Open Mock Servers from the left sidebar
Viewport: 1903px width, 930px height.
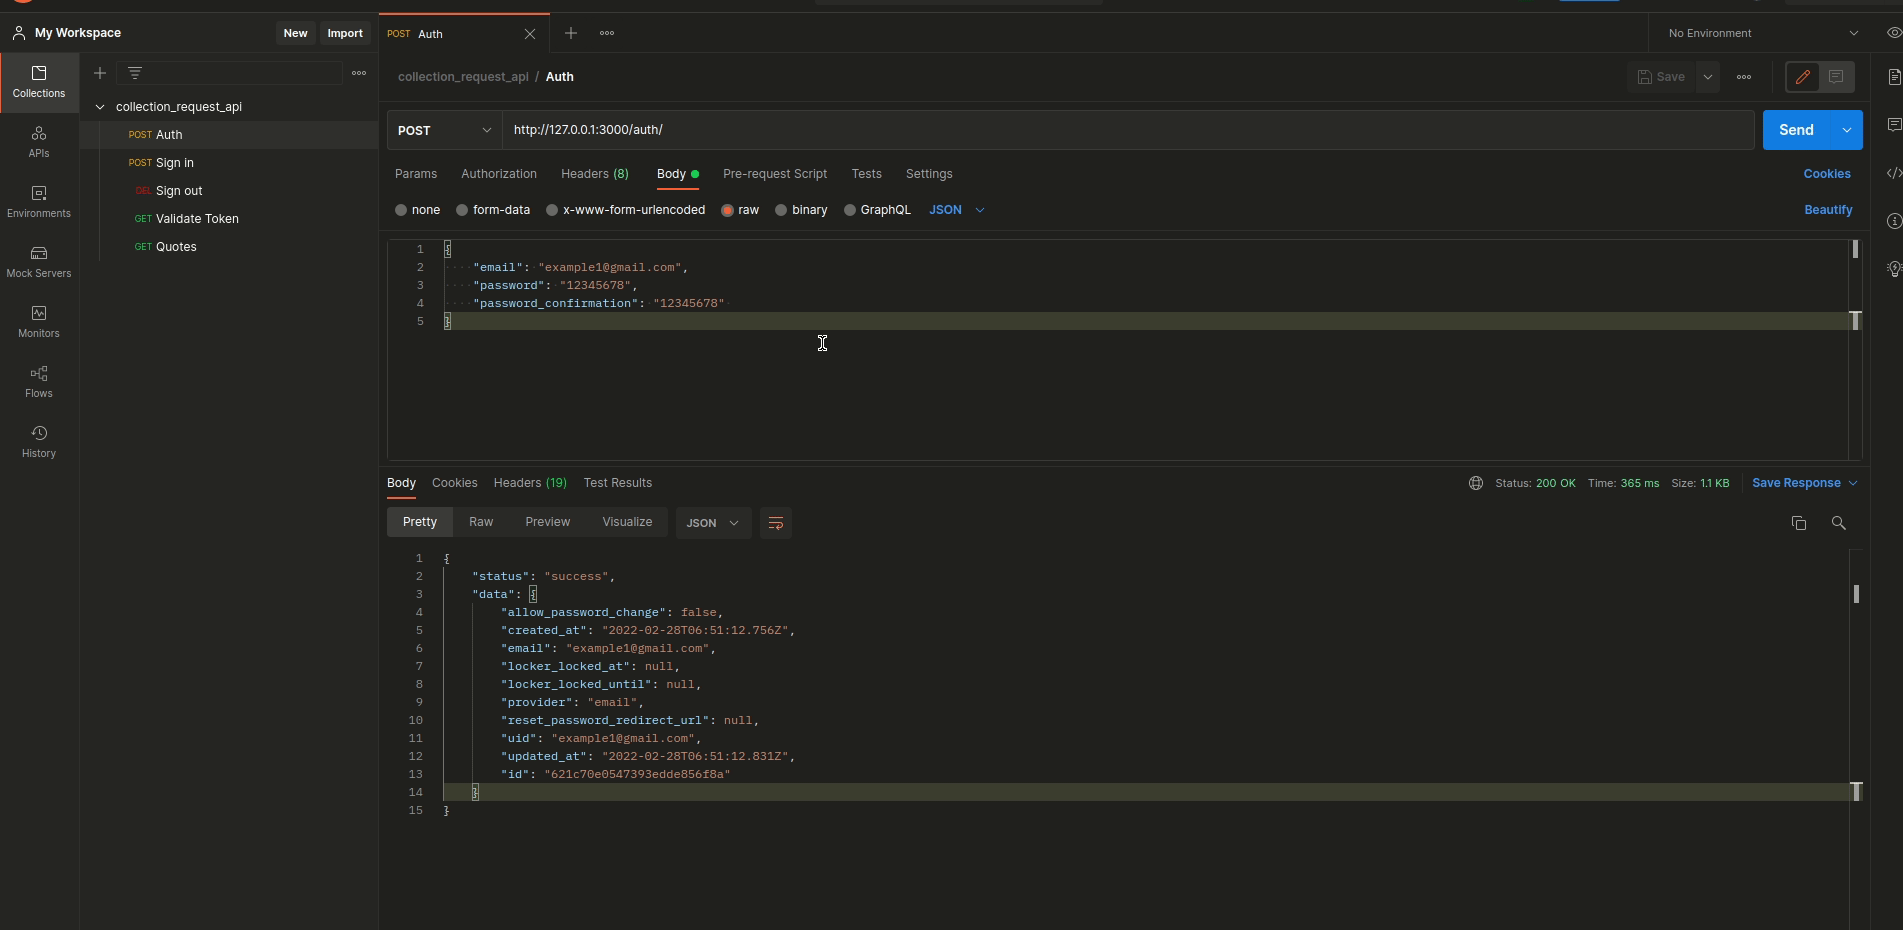coord(38,261)
